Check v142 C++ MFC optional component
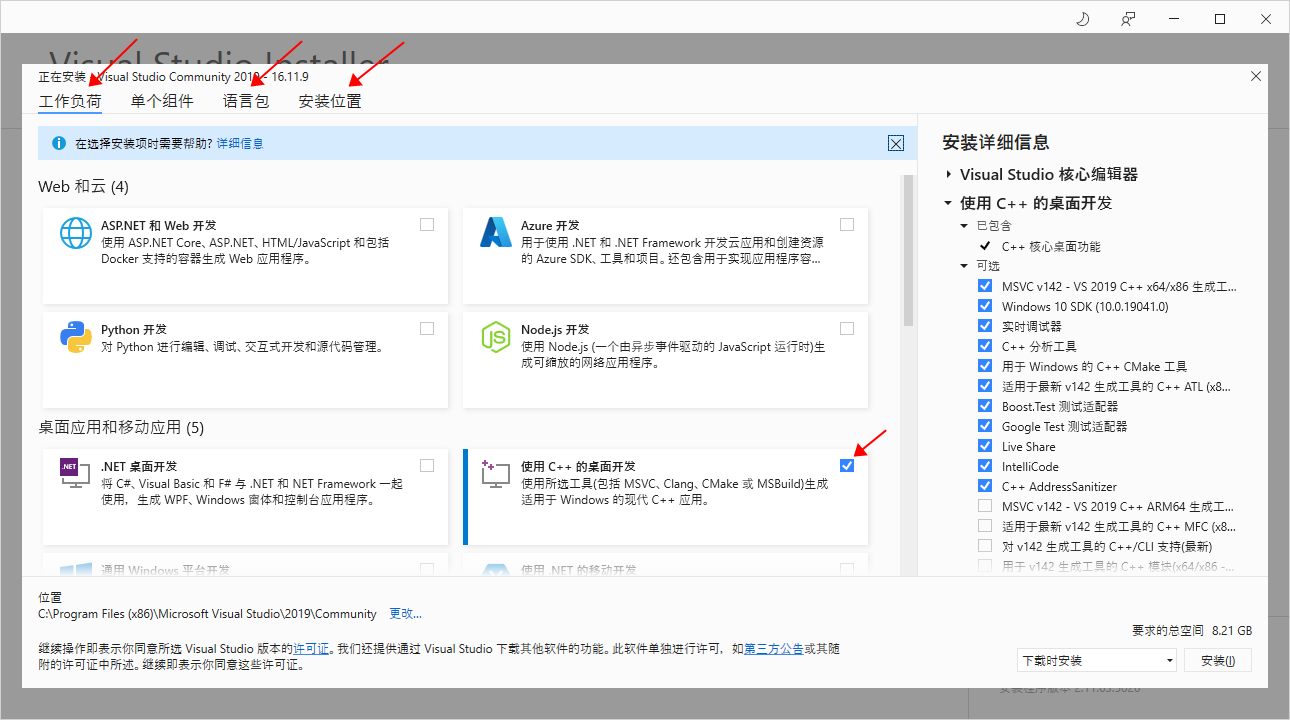The height and width of the screenshot is (720, 1290). [x=985, y=526]
